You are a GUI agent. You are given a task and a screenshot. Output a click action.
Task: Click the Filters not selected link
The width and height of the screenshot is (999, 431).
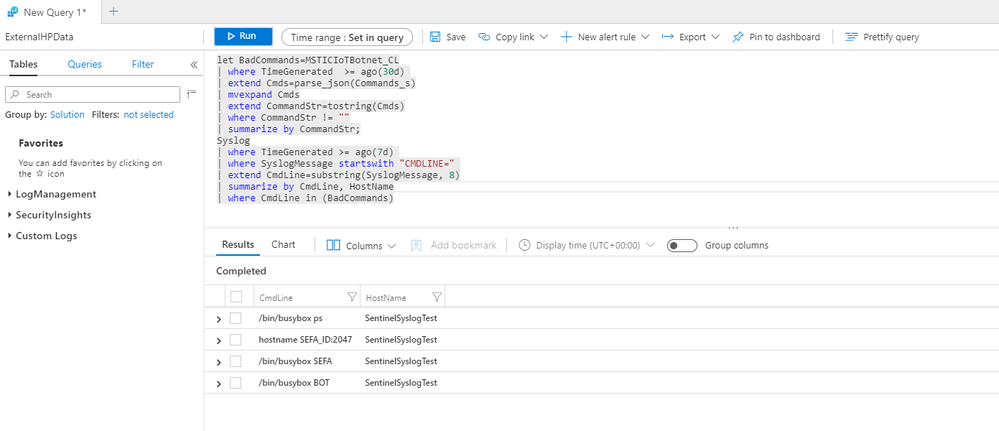tap(148, 115)
